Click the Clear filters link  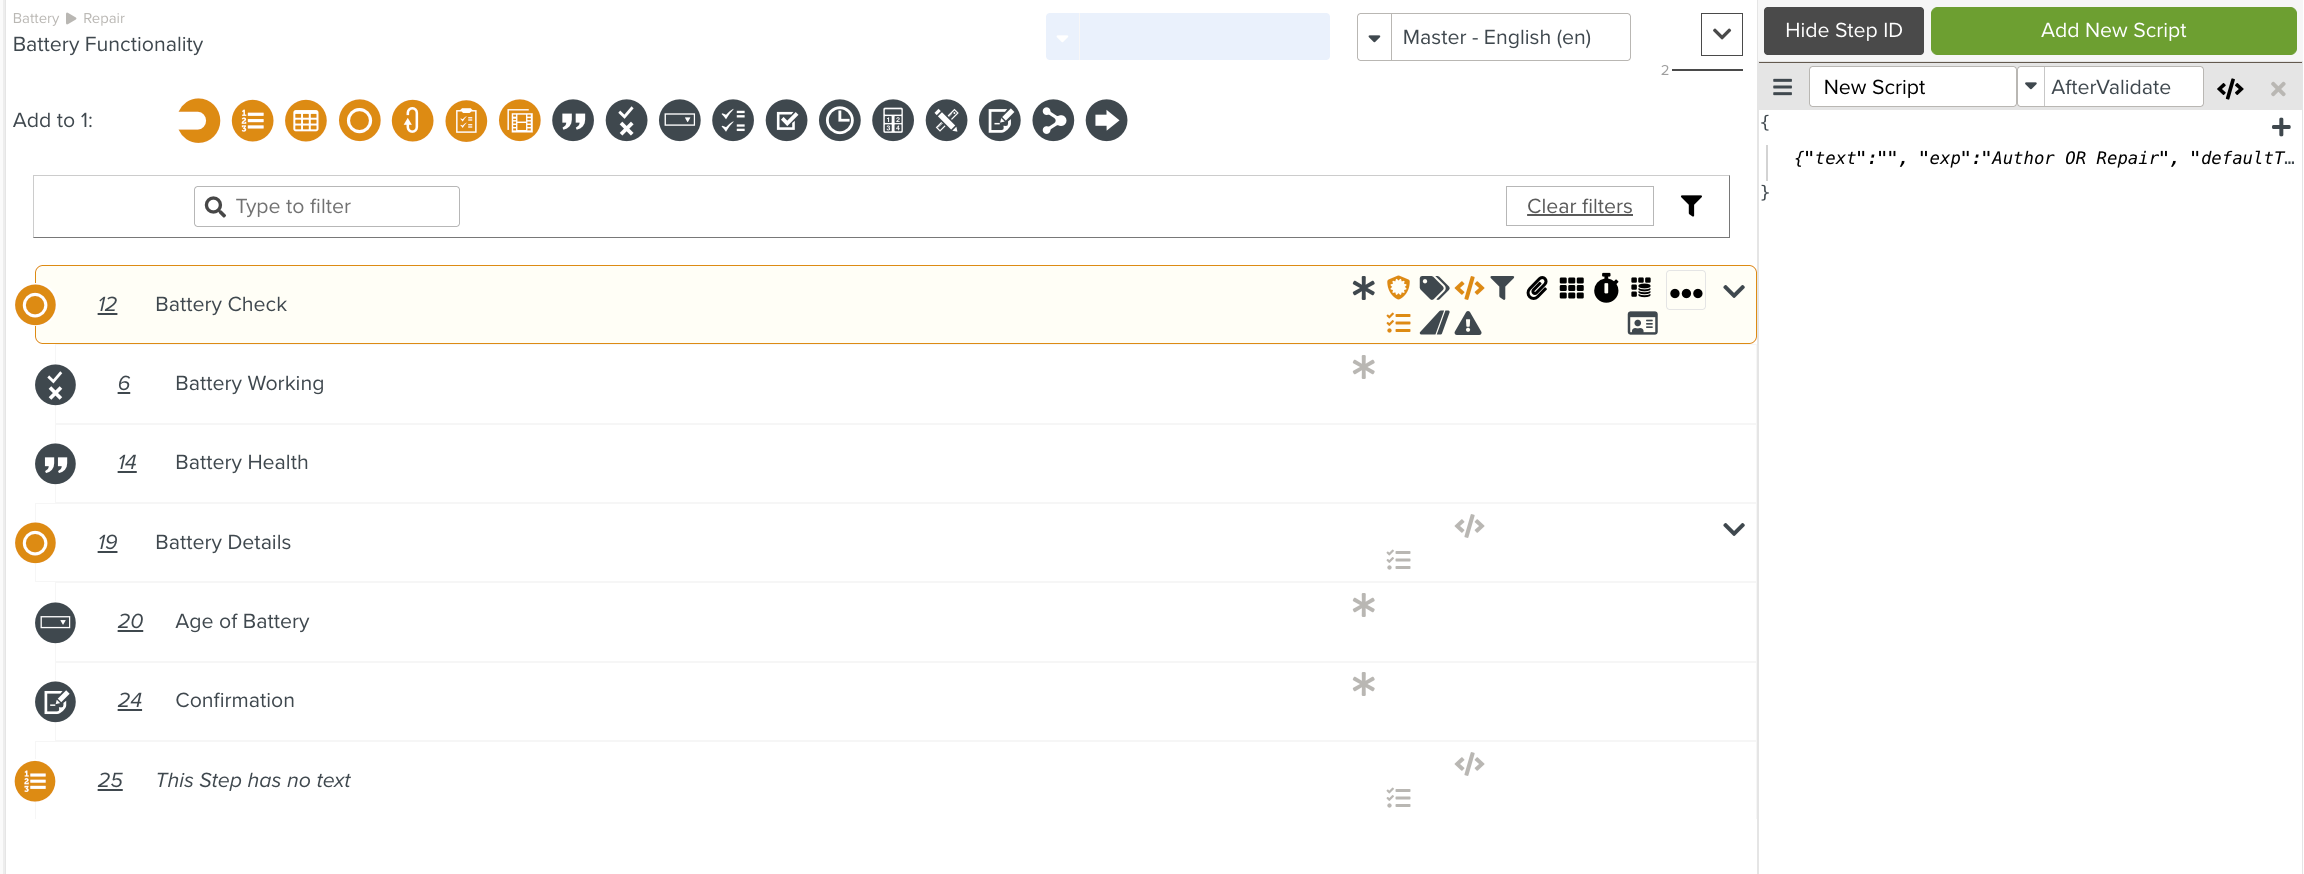(1579, 206)
